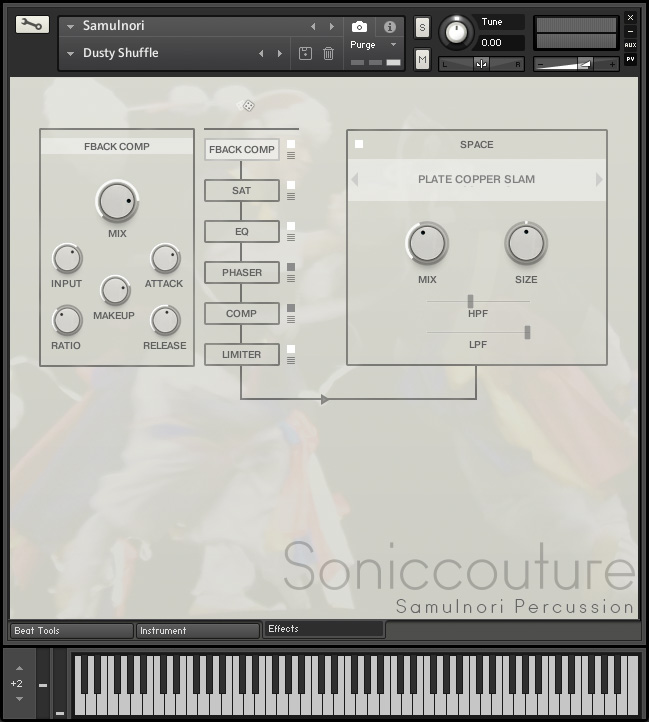Switch to the Instrument tab
Screen dimensions: 649x722
pos(198,631)
